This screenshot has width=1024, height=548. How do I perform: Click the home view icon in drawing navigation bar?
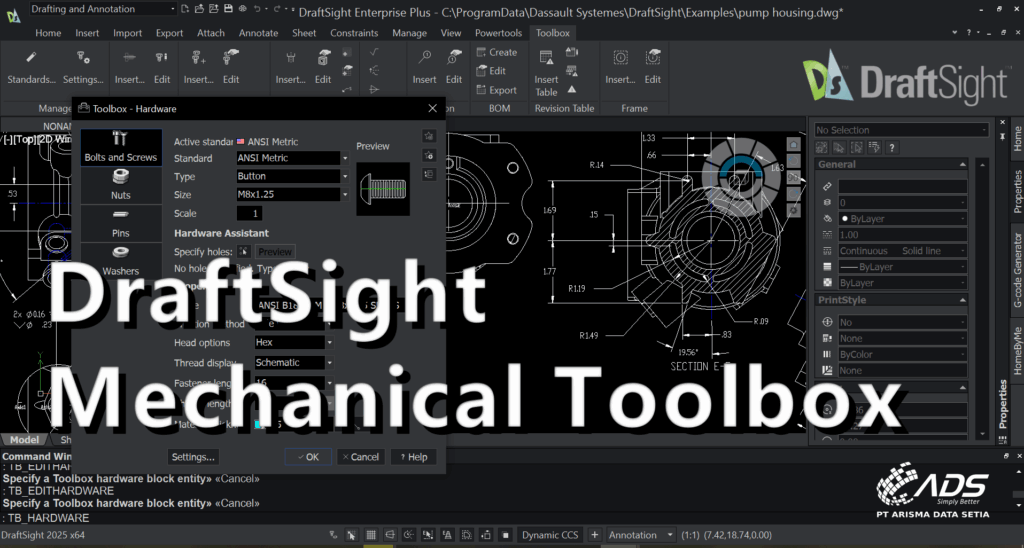coord(793,144)
